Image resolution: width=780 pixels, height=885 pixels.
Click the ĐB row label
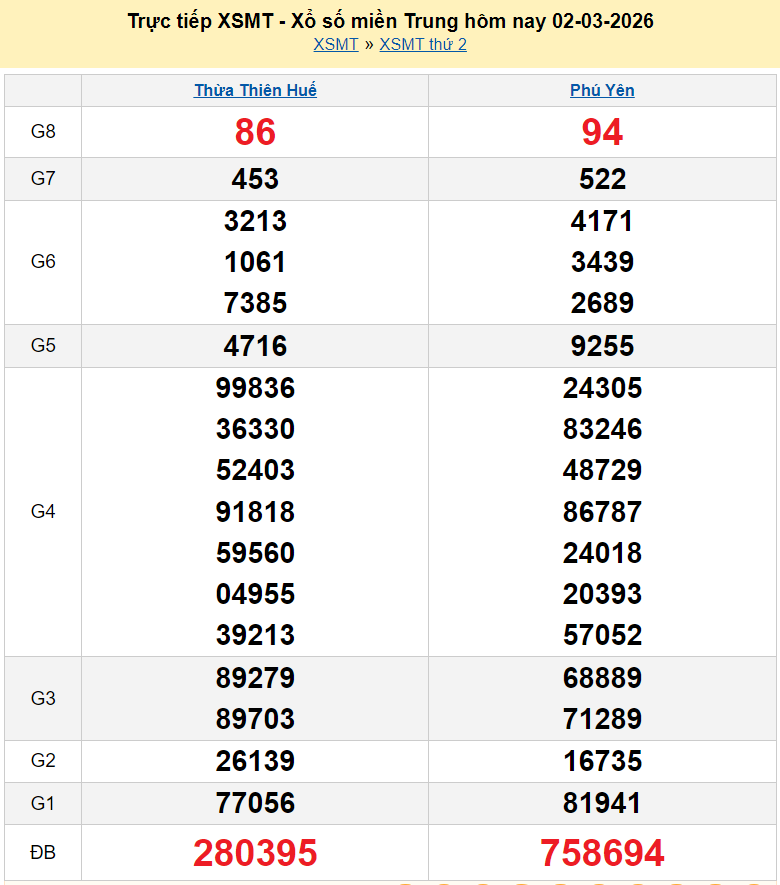point(43,853)
